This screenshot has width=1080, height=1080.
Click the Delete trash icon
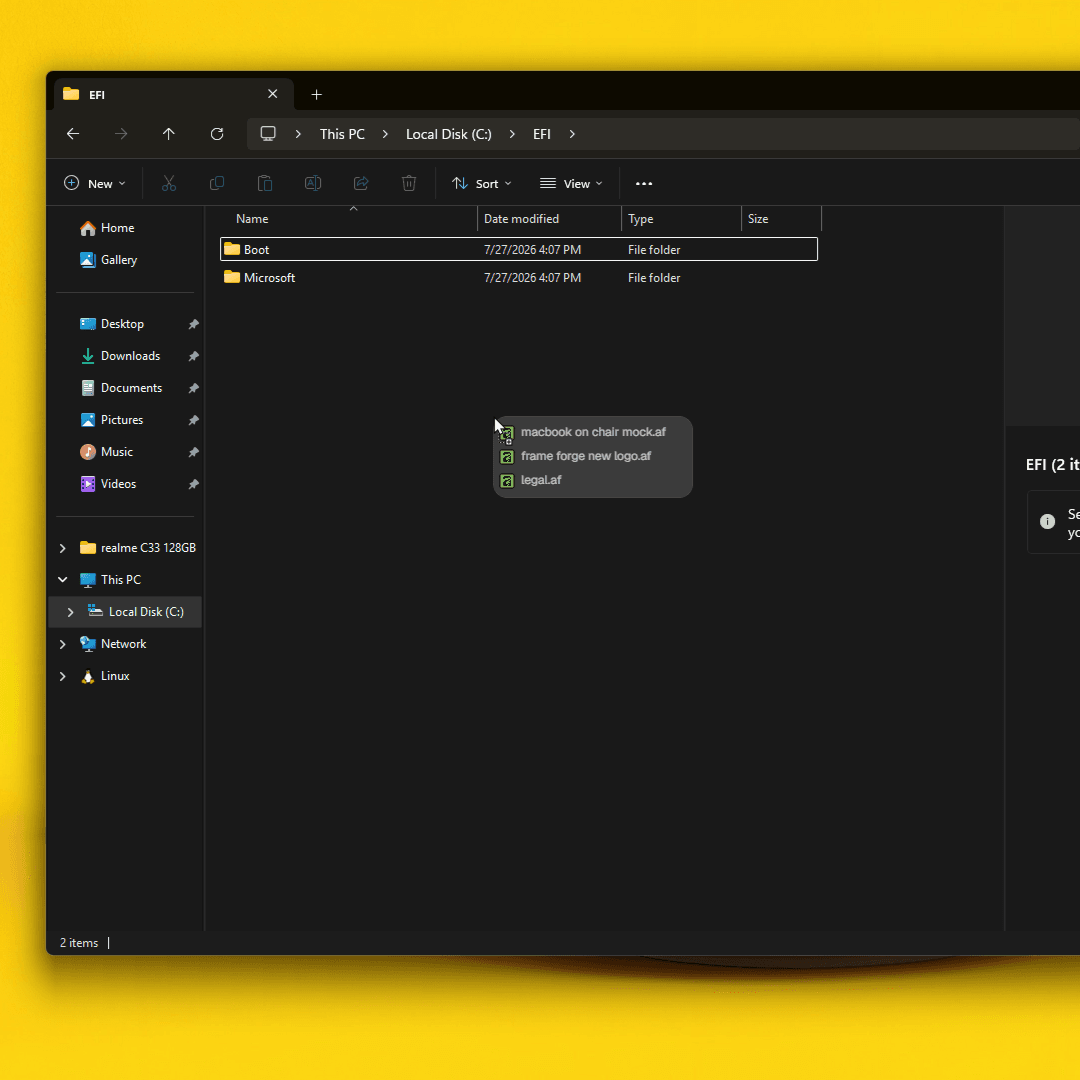[x=409, y=183]
